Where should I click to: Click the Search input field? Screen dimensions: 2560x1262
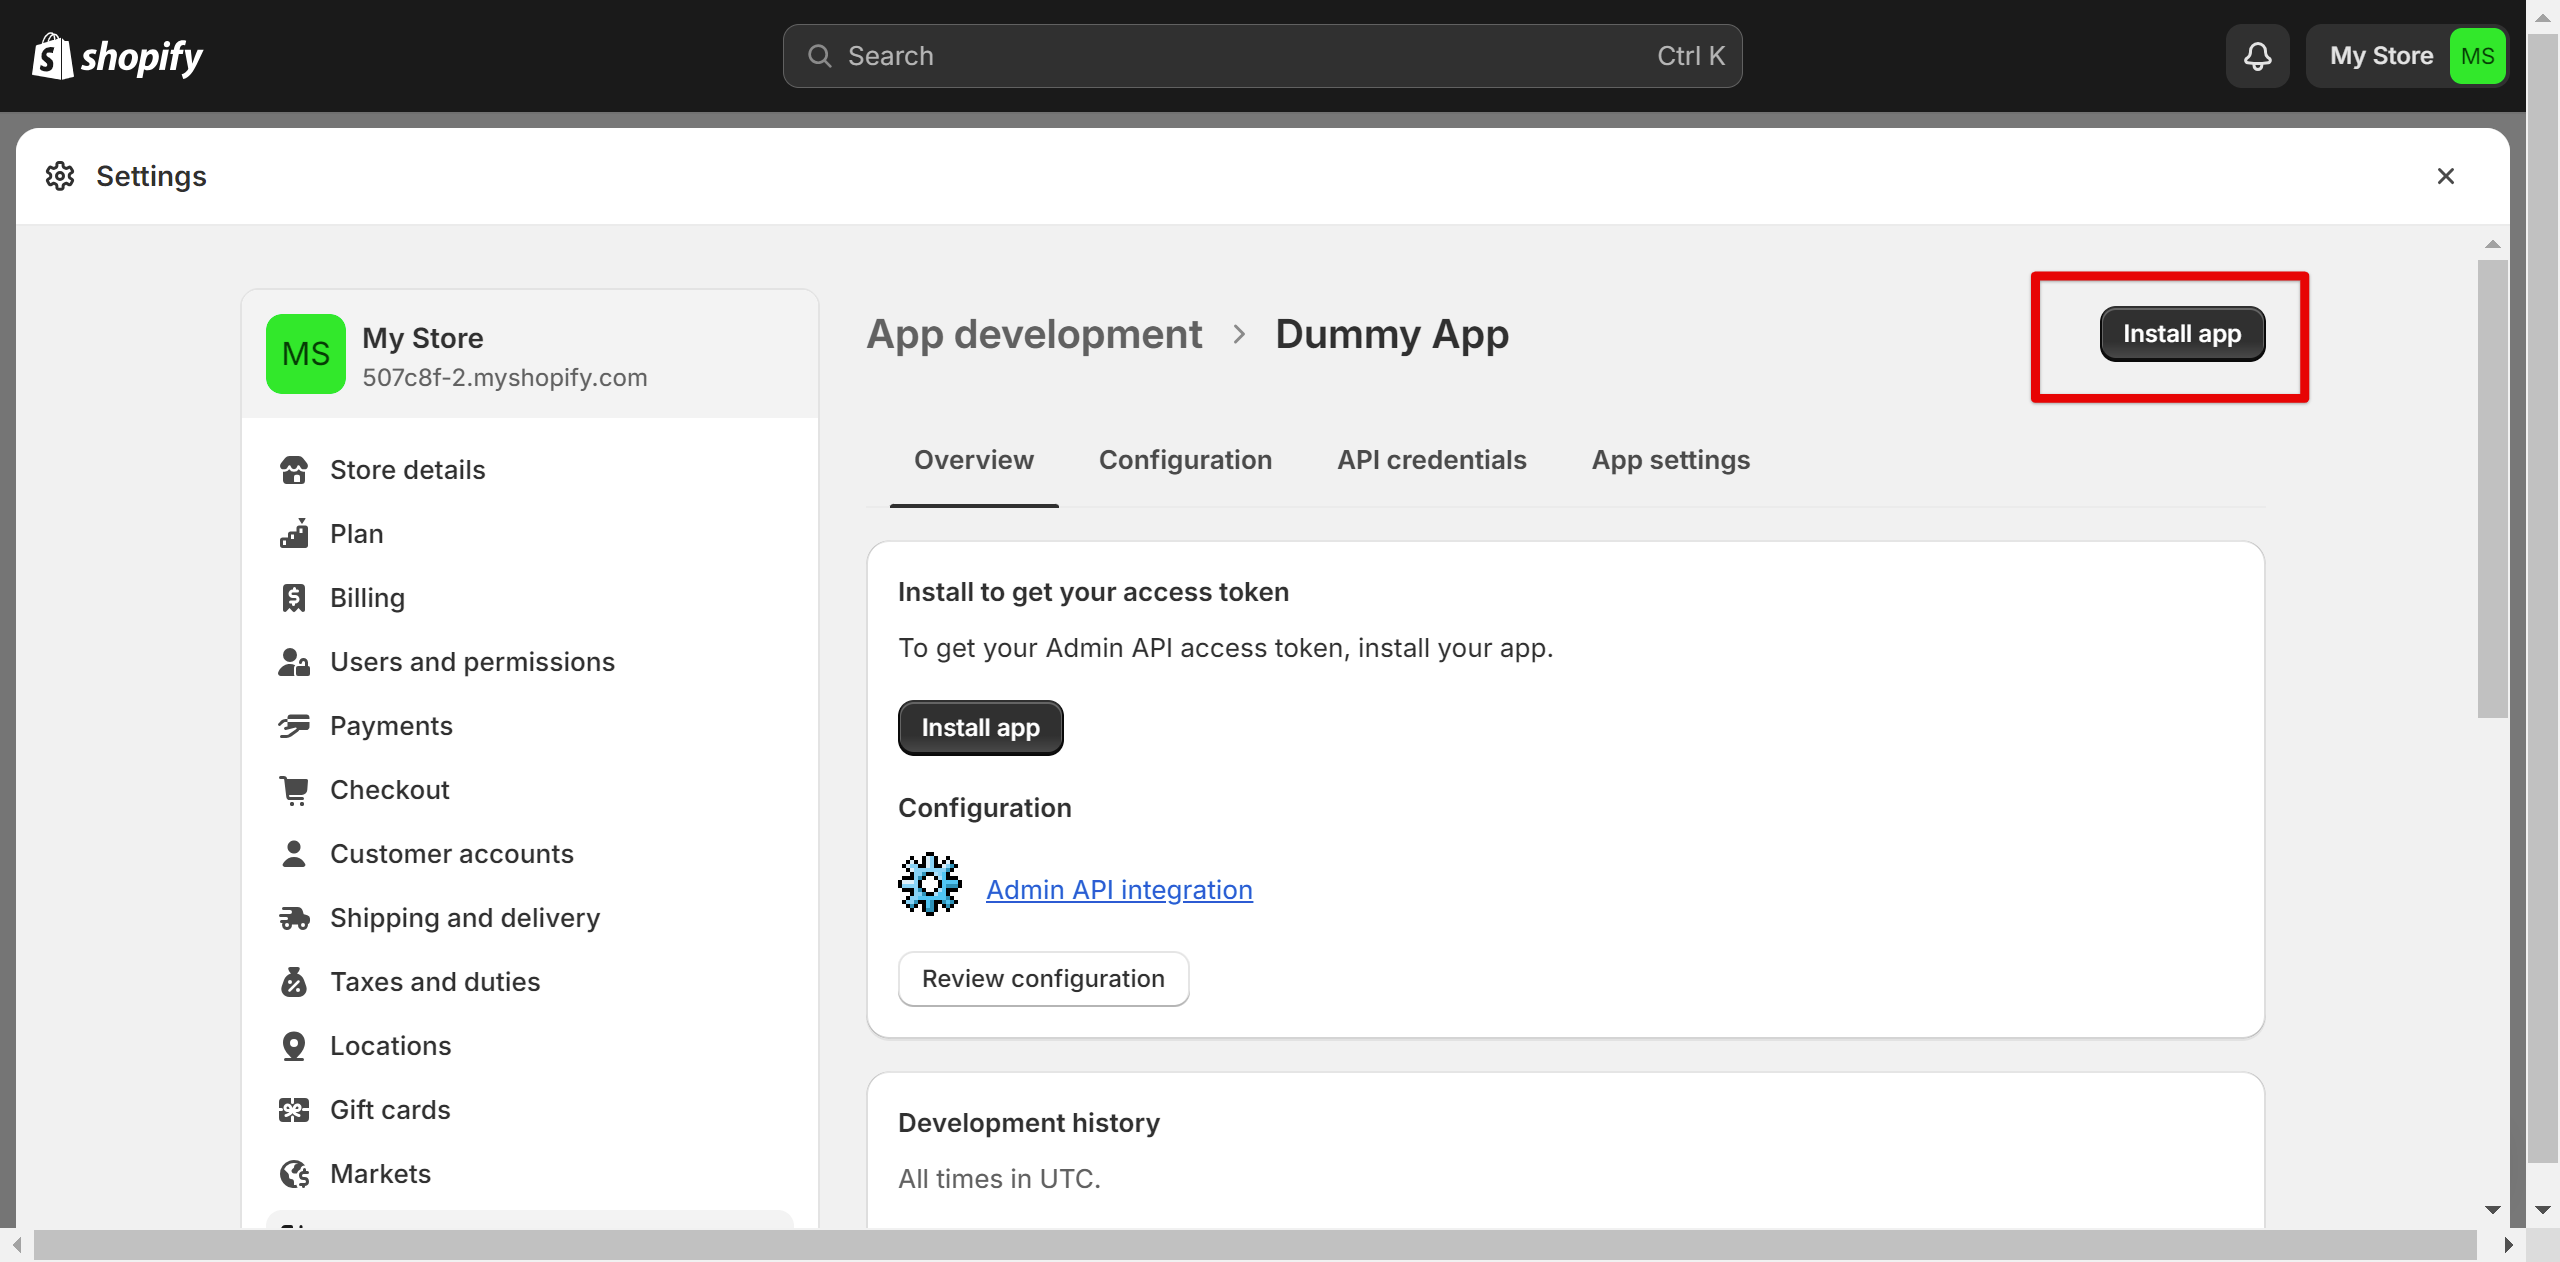[1262, 56]
